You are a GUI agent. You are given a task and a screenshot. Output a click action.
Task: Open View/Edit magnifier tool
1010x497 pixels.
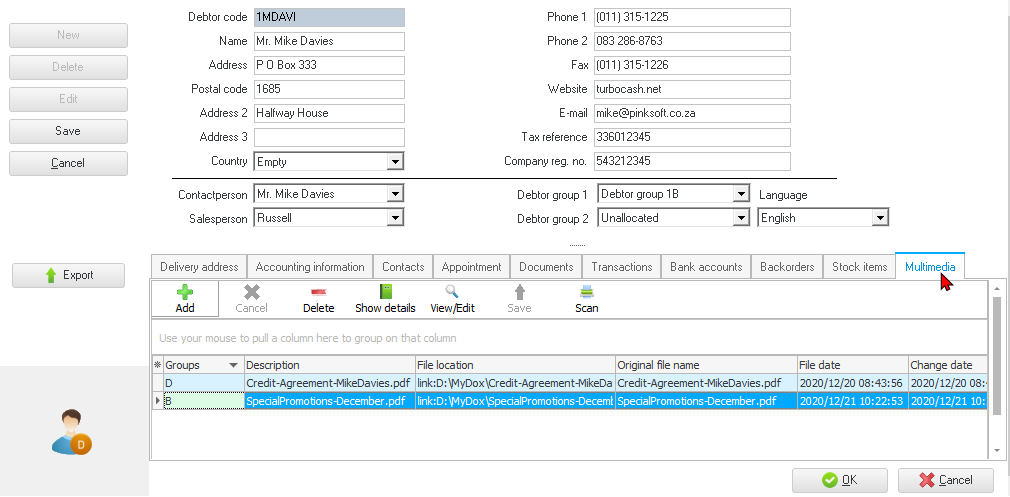point(452,292)
